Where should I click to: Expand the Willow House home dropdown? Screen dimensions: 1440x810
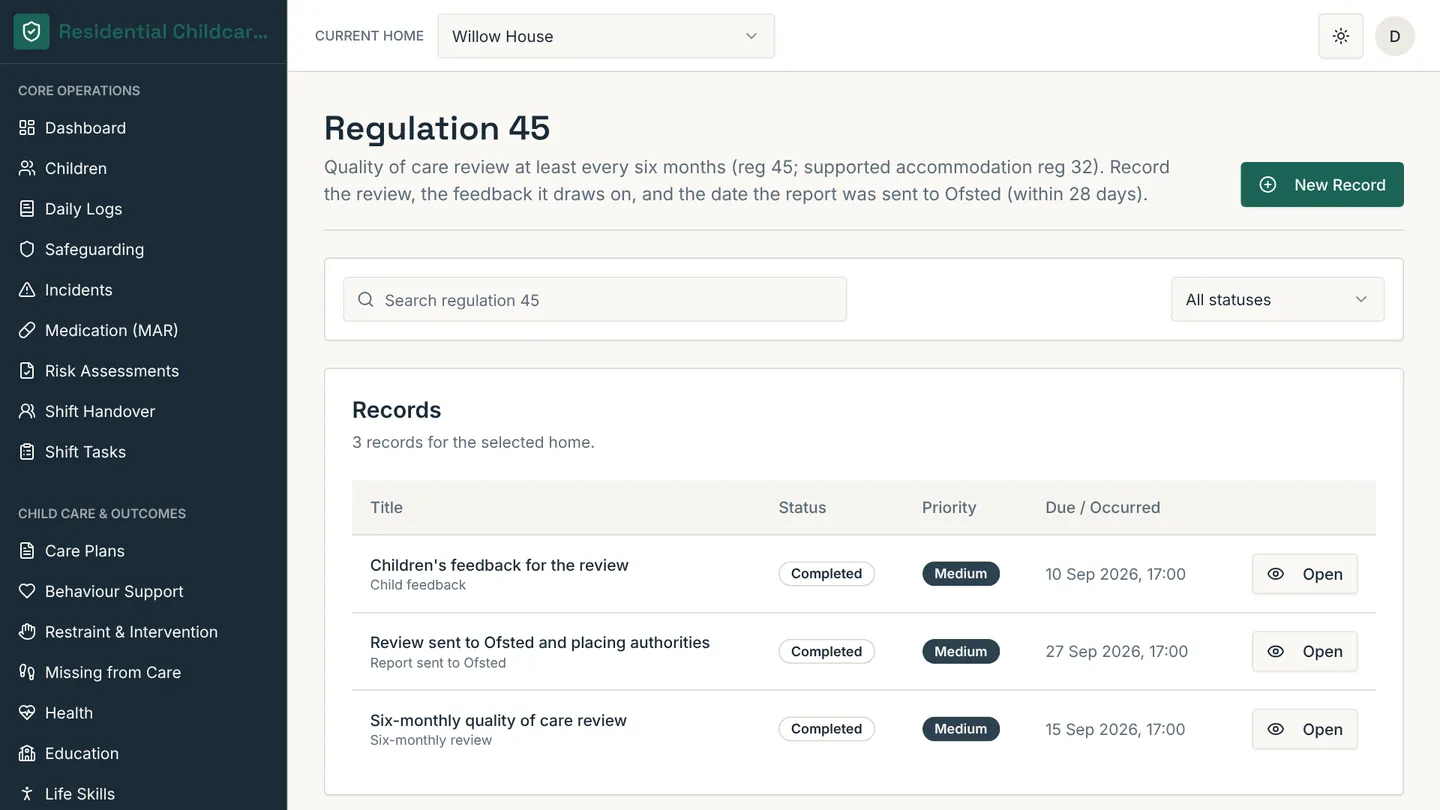pos(606,36)
